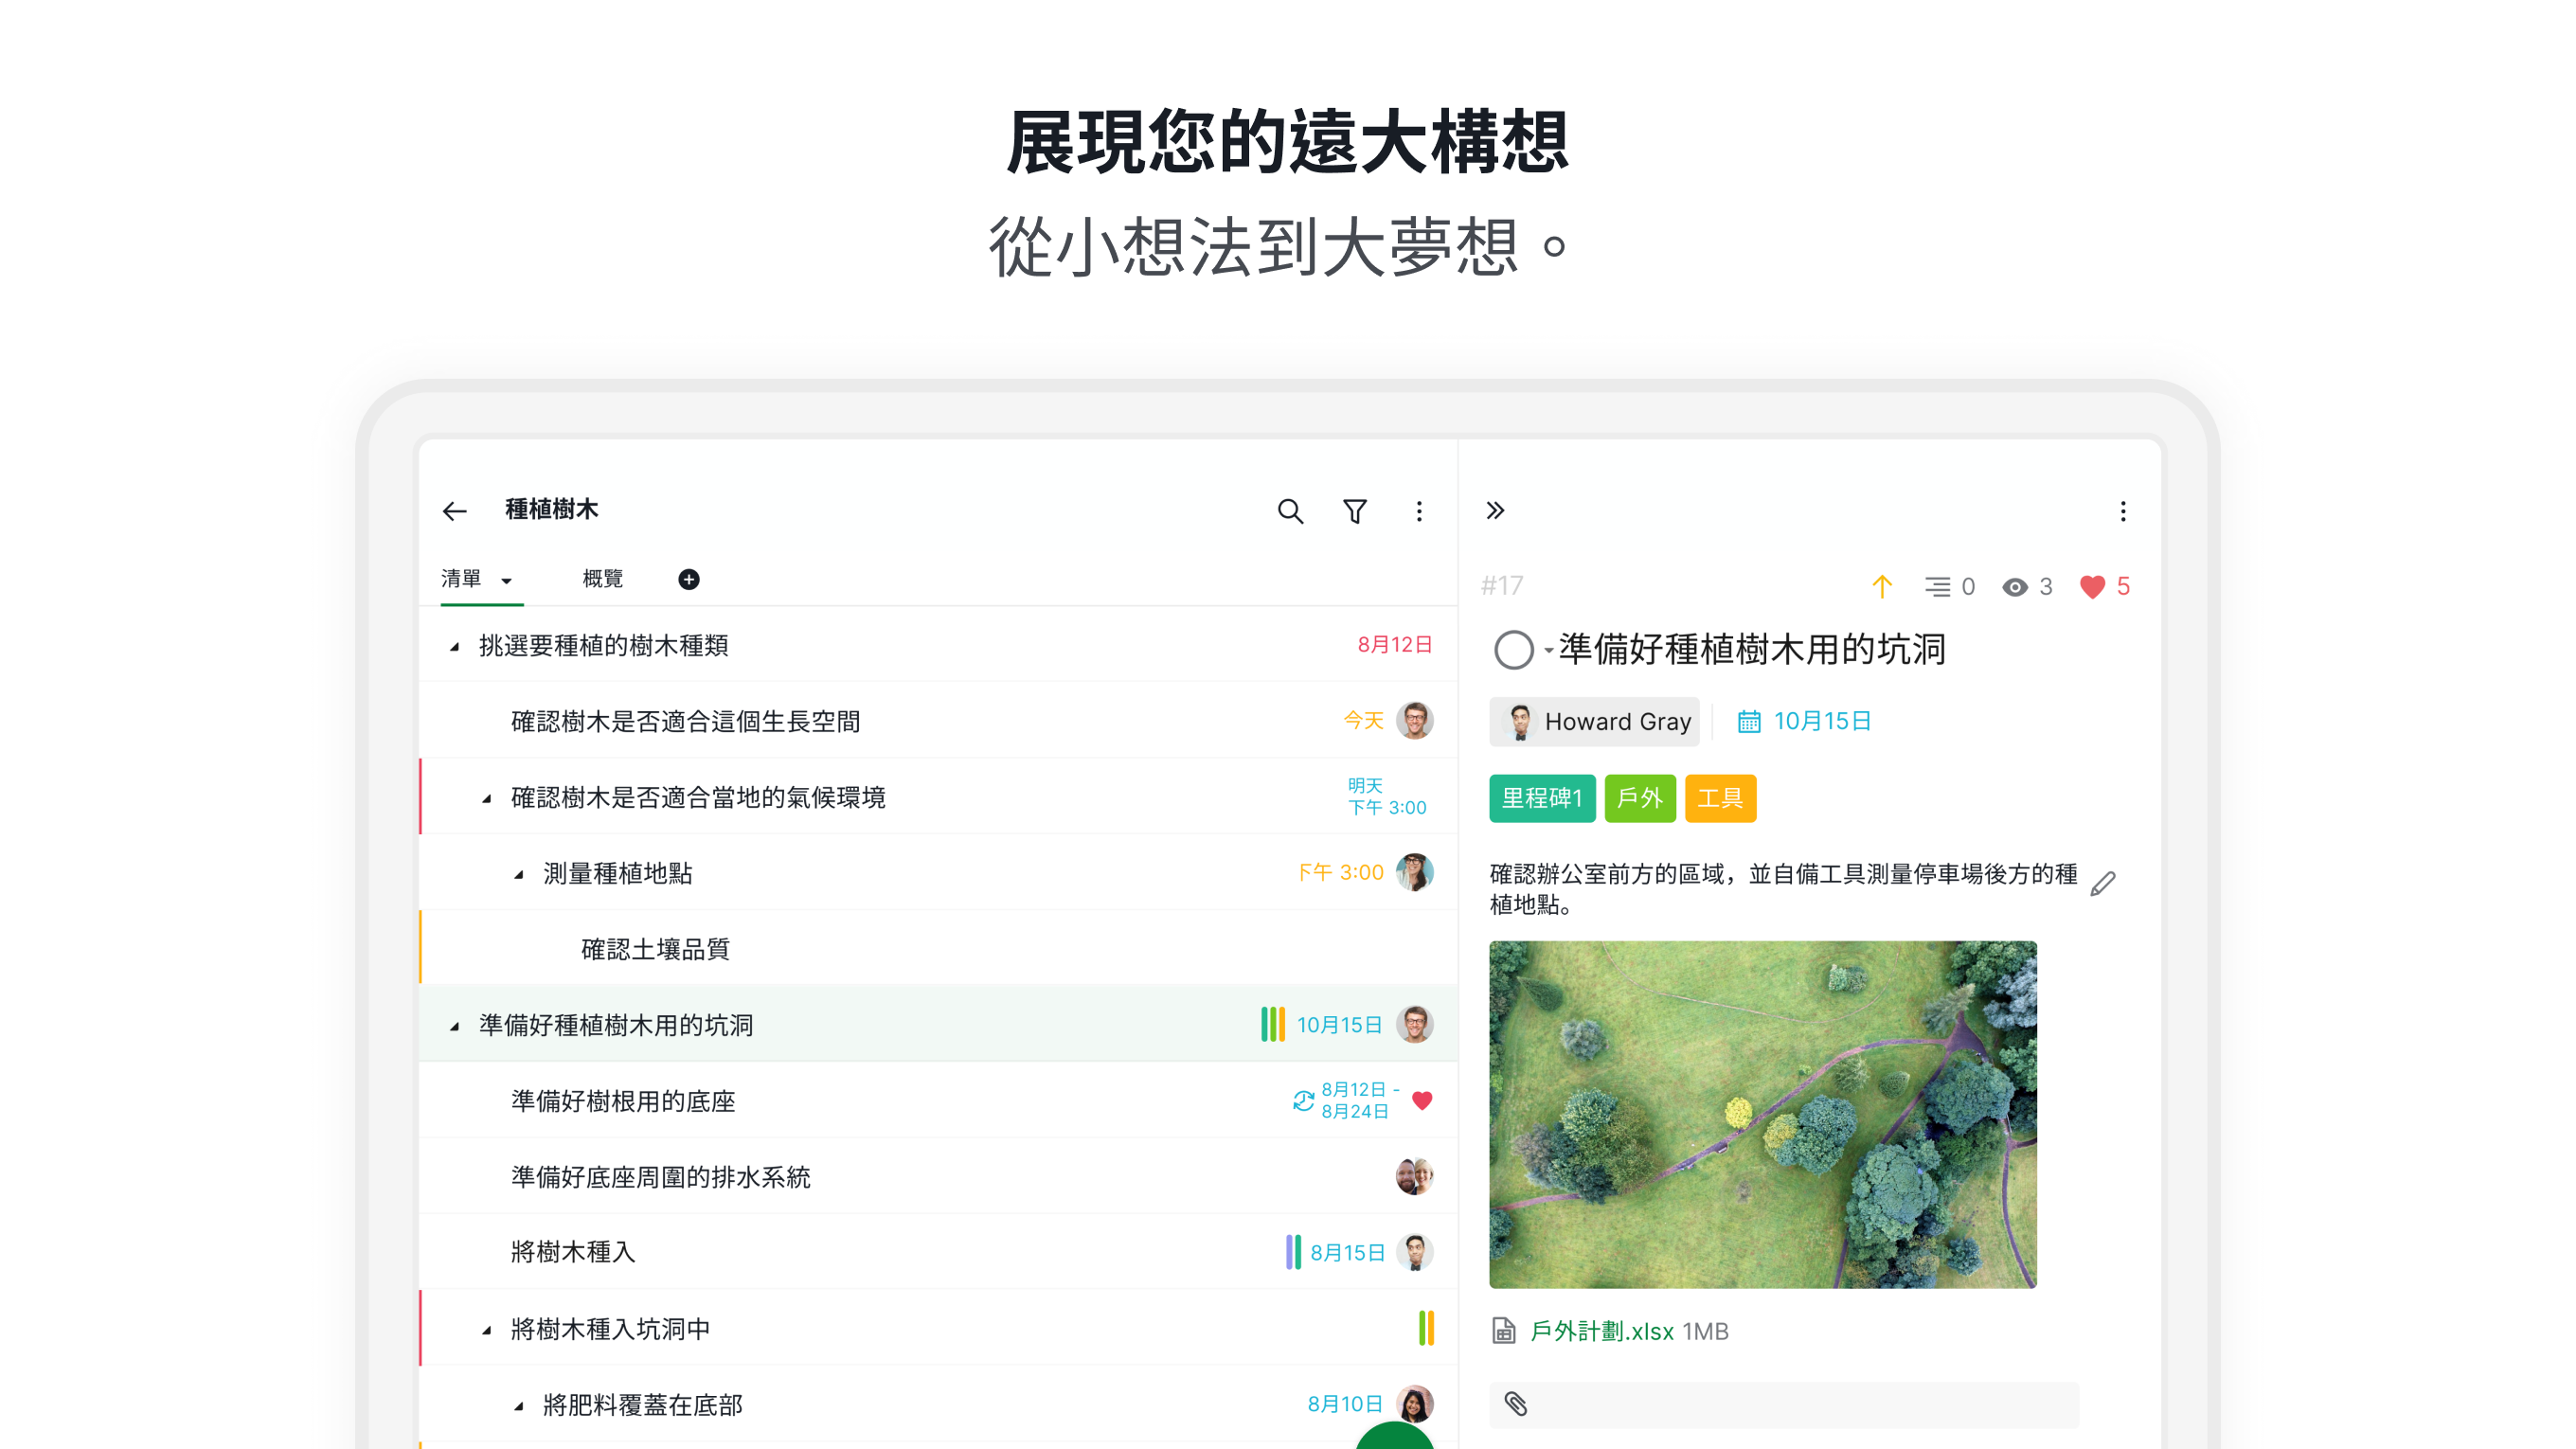2576x1449 pixels.
Task: Collapse the 將肥料覆蓋在底部 group
Action: [518, 1407]
